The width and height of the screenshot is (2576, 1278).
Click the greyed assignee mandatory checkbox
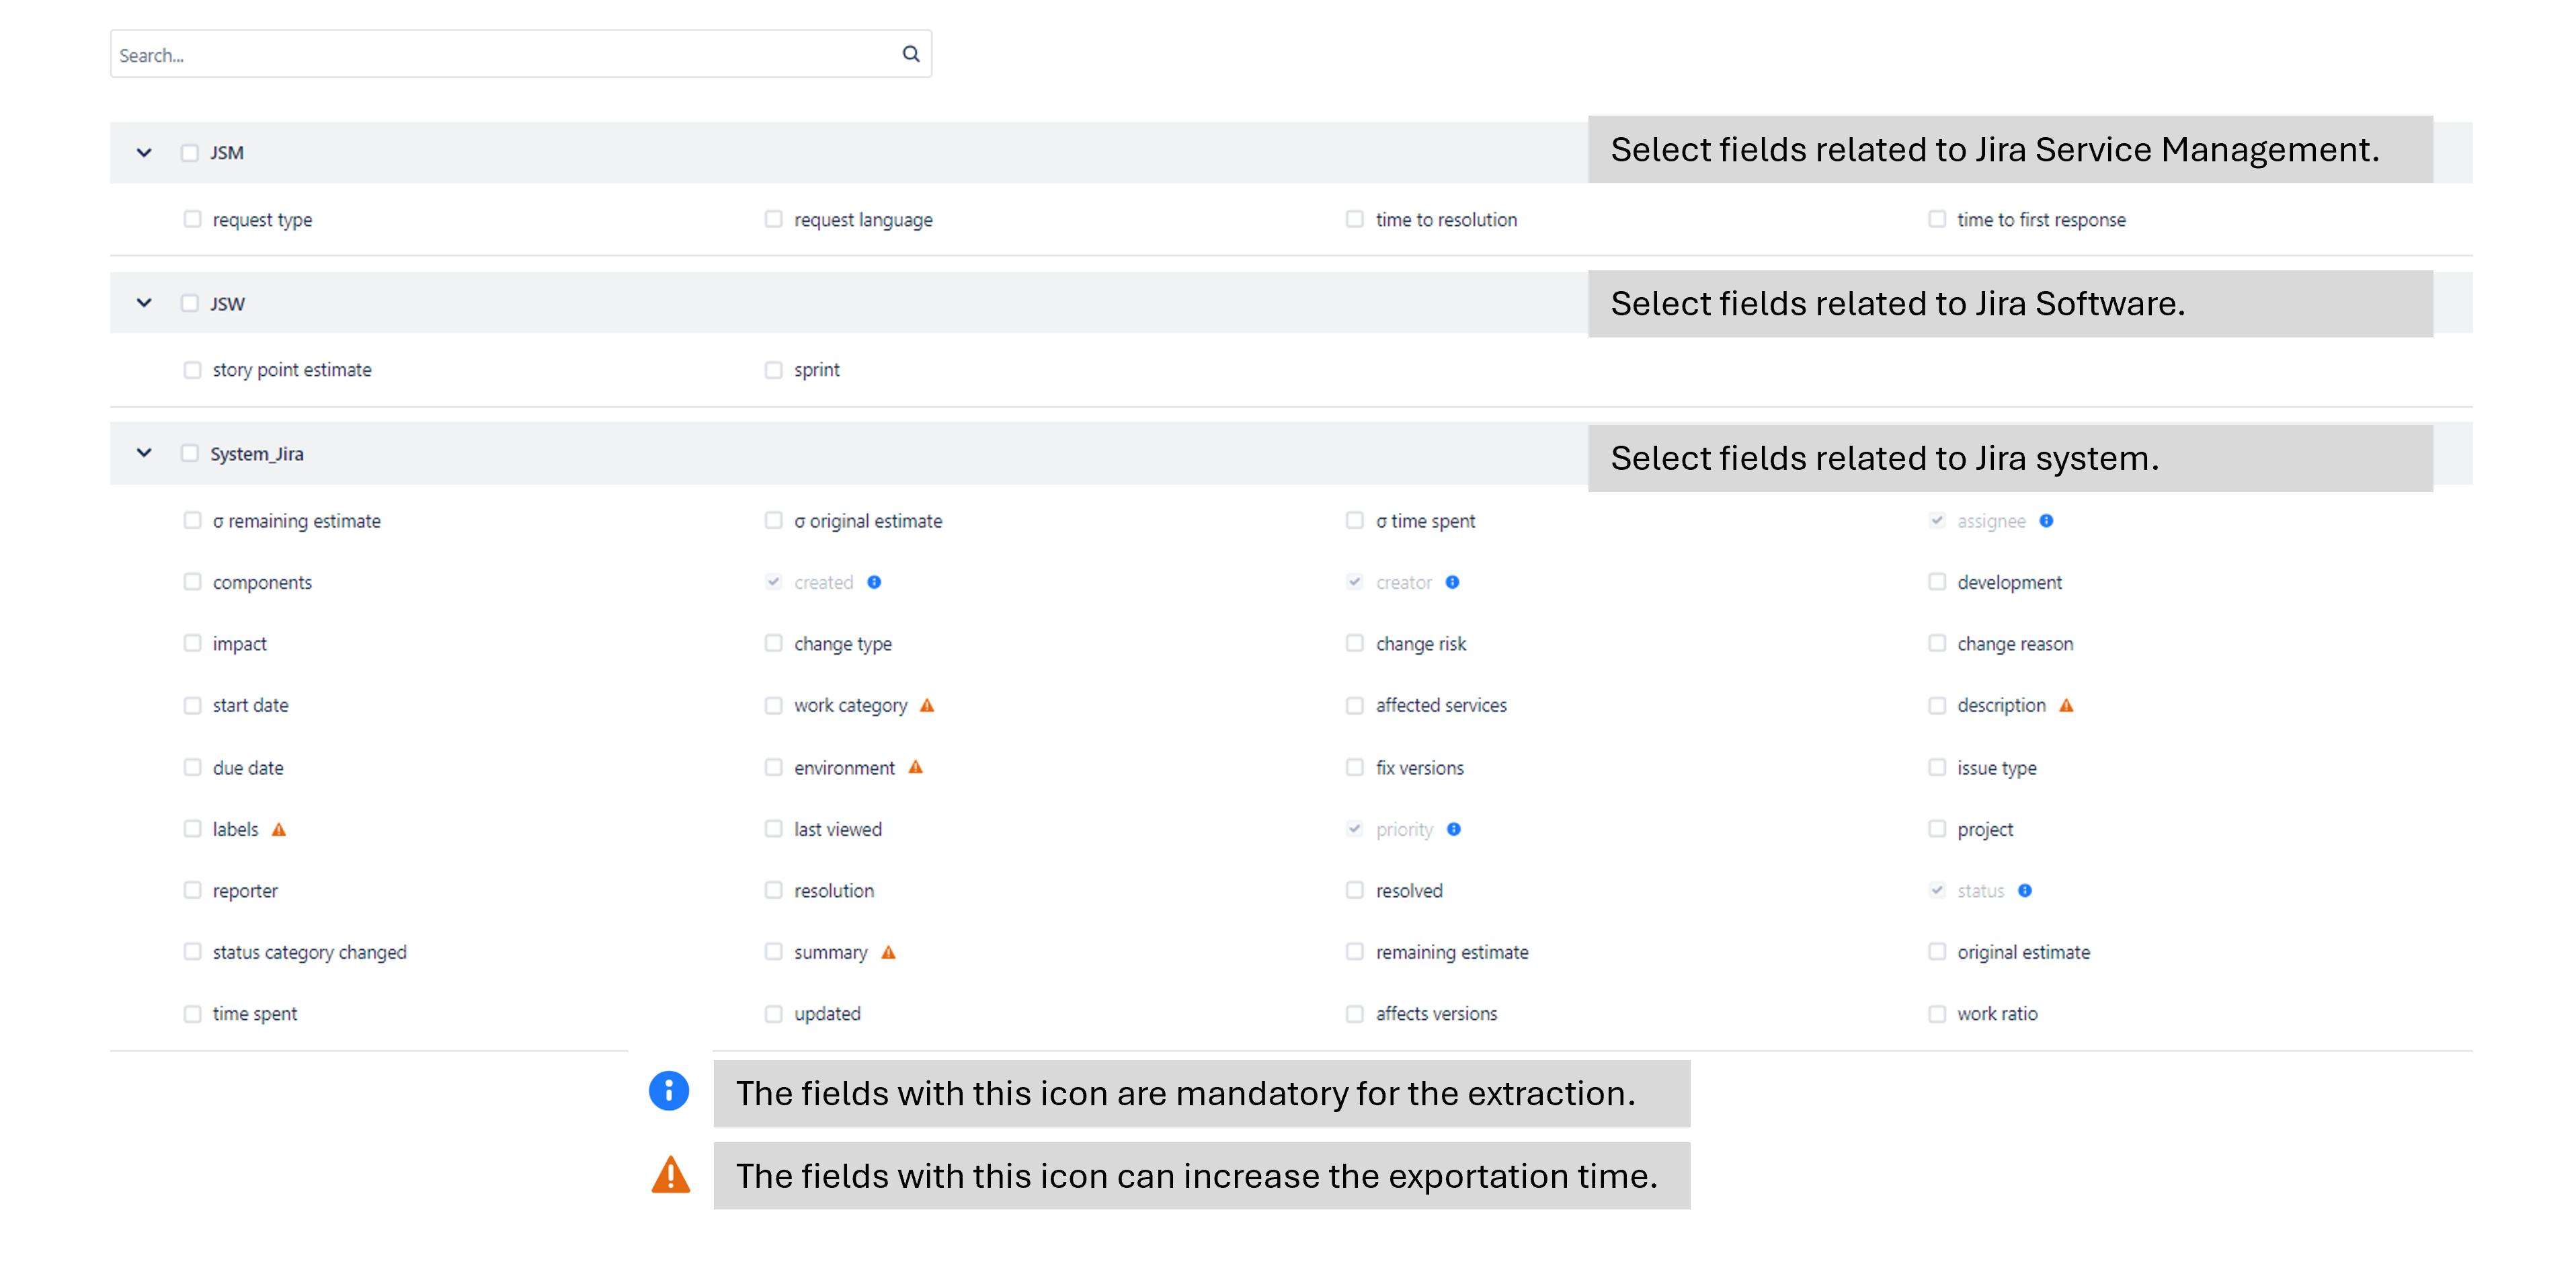pos(1936,520)
